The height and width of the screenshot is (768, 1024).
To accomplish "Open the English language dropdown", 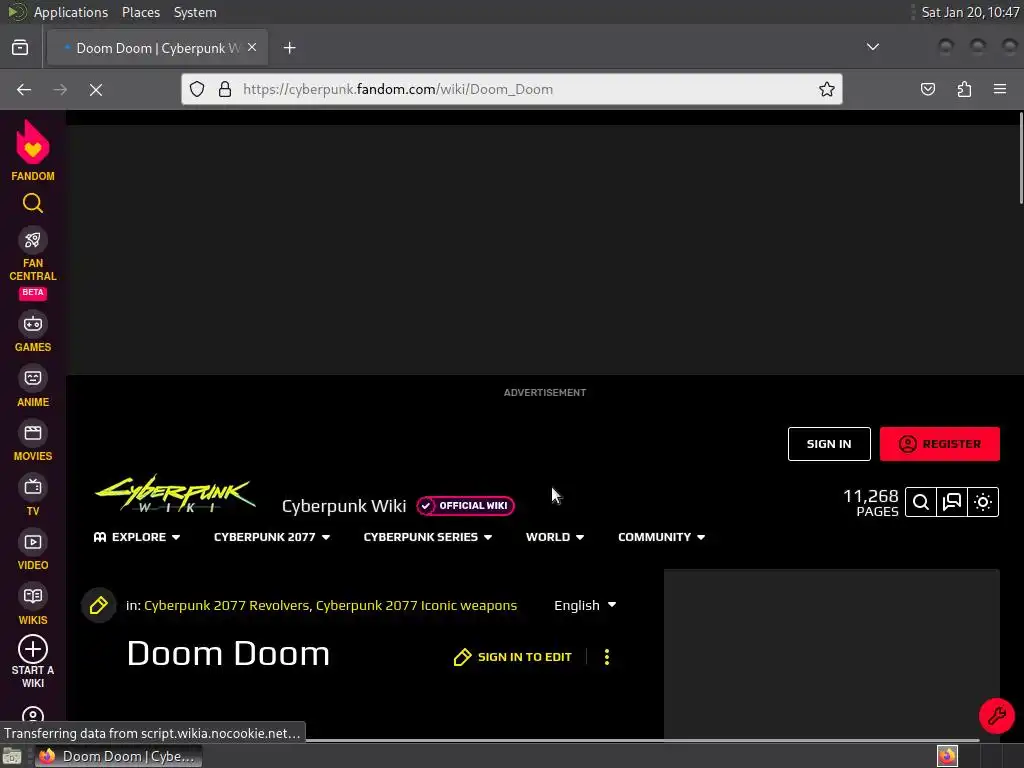I will tap(585, 605).
